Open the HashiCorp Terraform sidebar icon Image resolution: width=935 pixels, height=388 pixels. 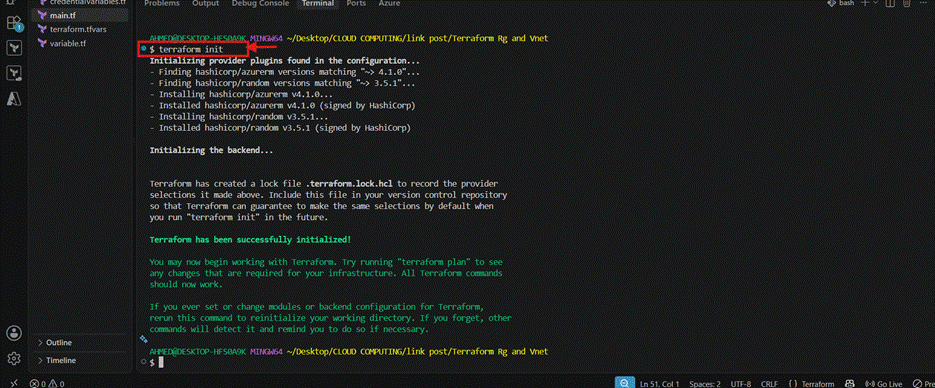[x=14, y=48]
